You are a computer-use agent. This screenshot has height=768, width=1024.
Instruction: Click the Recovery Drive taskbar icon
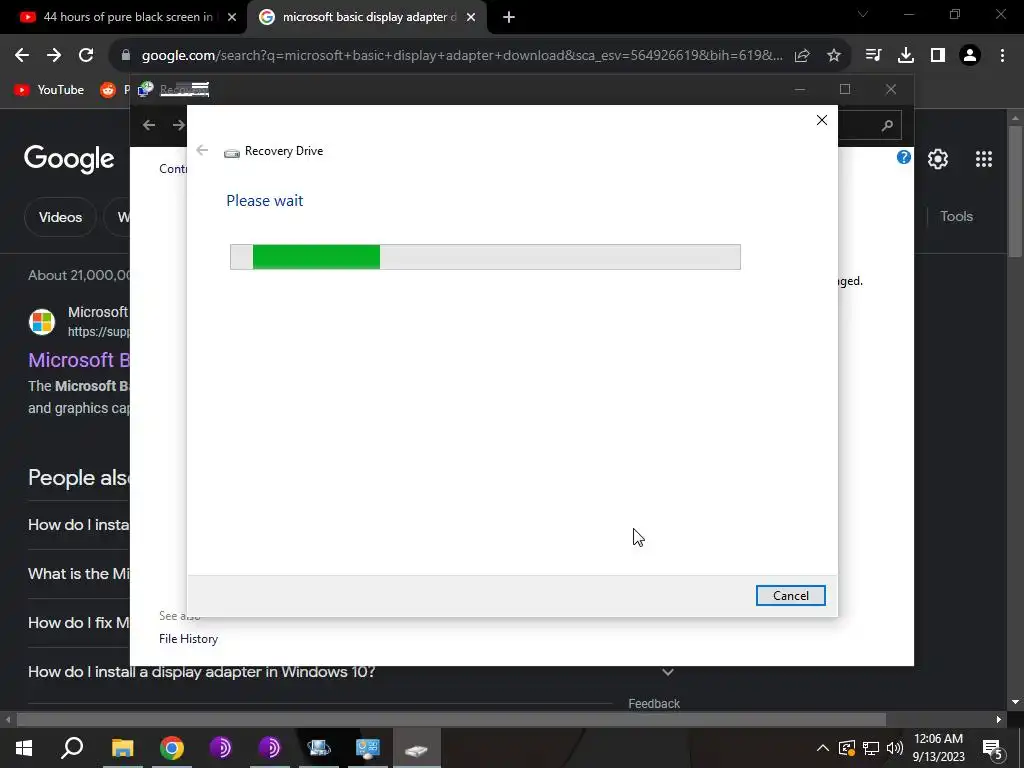[416, 748]
